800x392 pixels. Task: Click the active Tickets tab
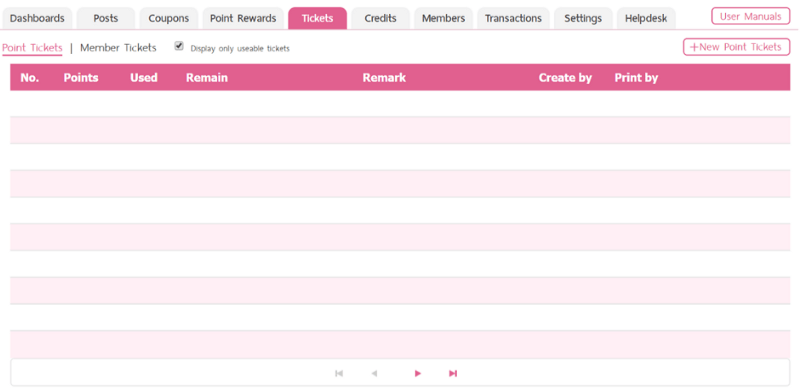(317, 18)
